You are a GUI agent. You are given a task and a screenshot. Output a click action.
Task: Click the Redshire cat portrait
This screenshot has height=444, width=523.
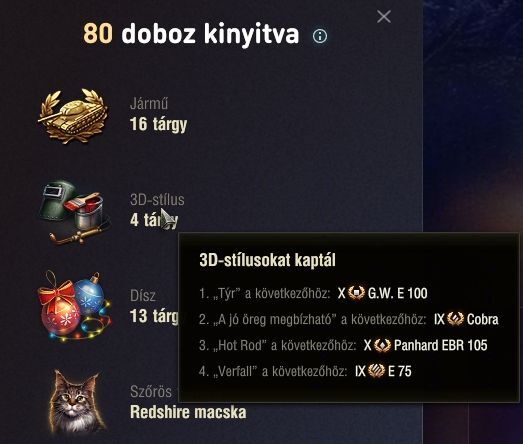tap(77, 400)
